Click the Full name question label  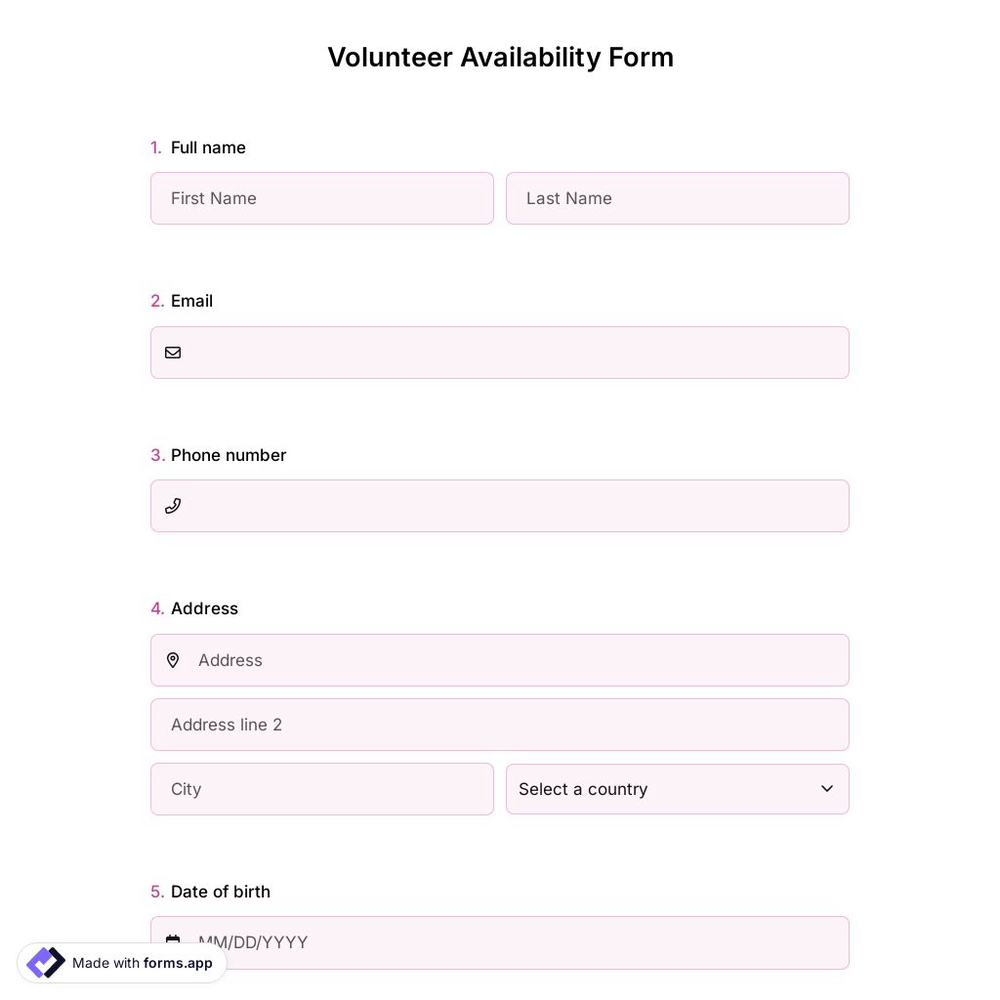[208, 147]
